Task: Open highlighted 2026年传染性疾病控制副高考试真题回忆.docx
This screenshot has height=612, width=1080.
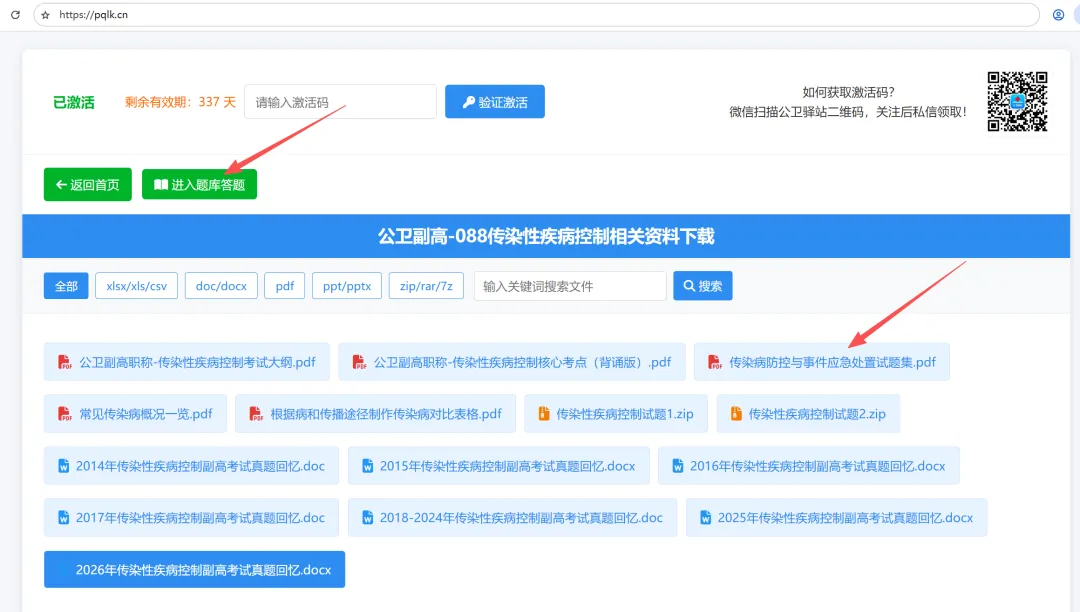Action: 194,569
